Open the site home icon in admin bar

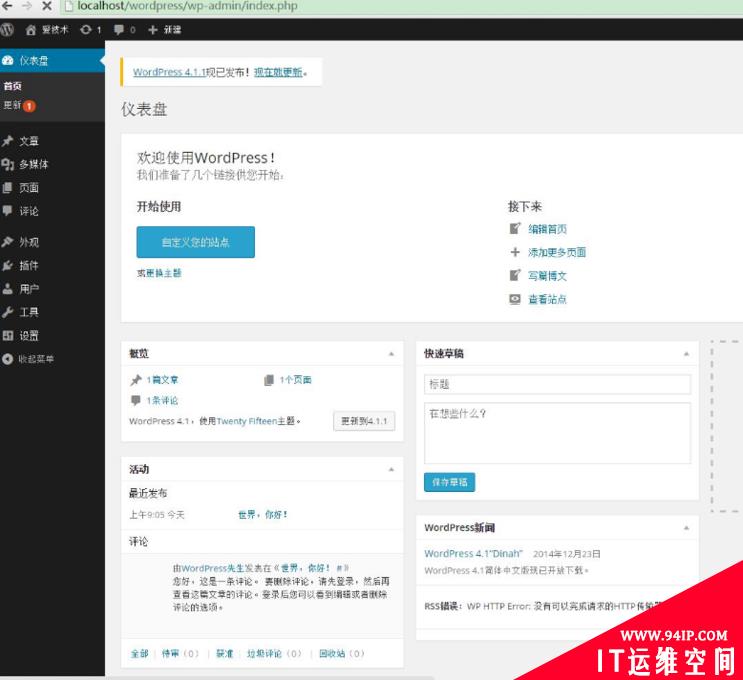click(31, 30)
